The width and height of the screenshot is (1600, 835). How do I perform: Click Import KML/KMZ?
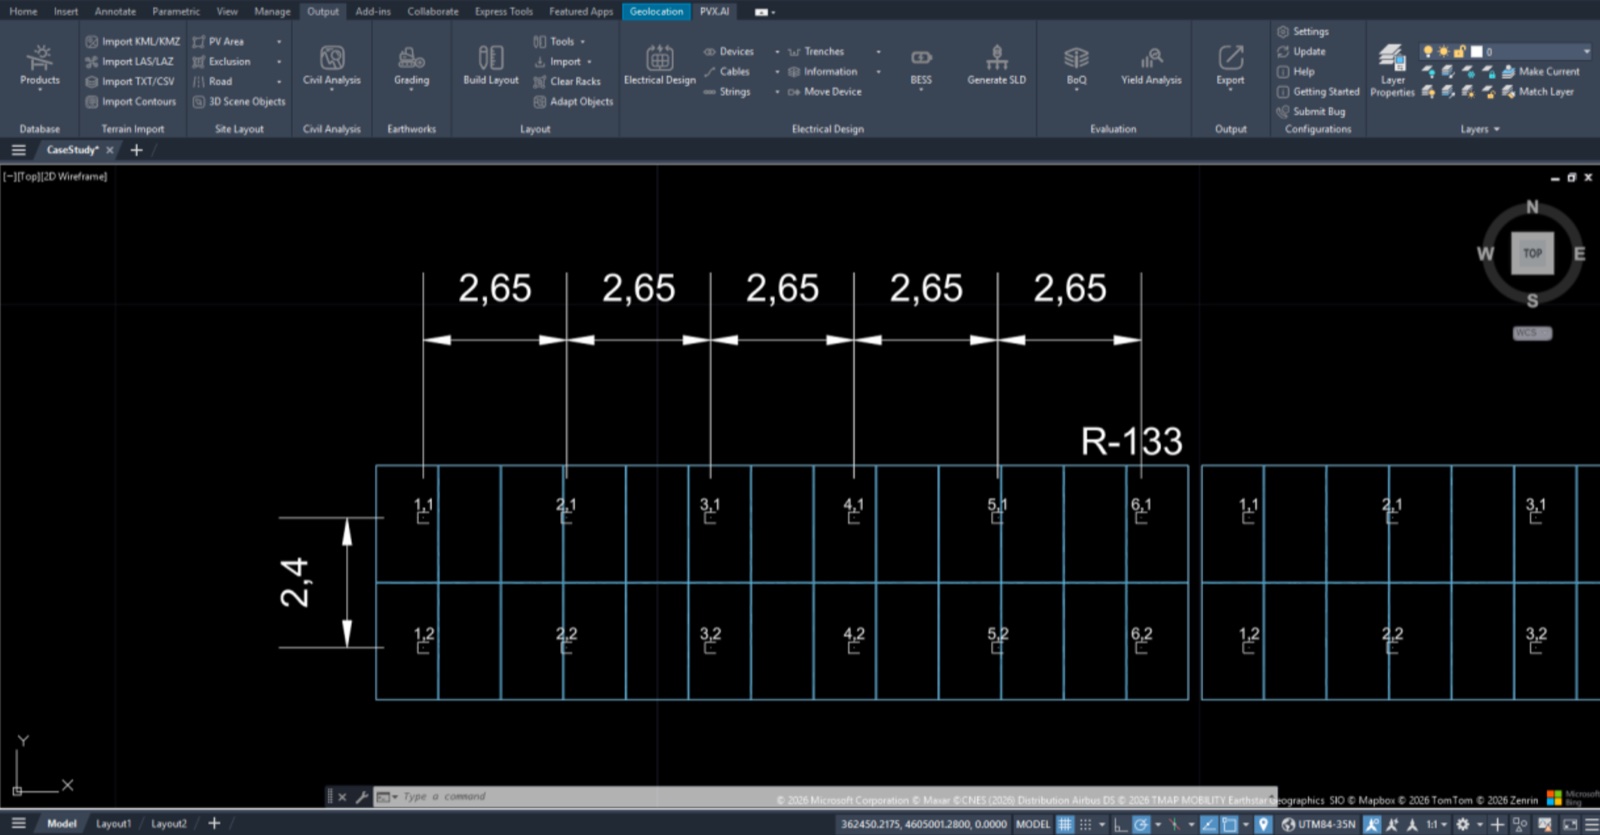tap(133, 41)
